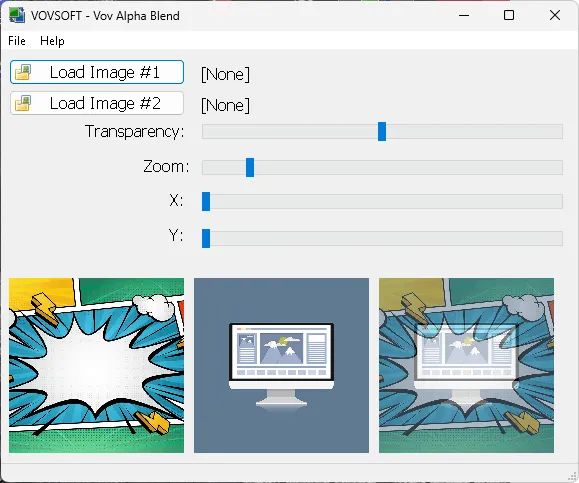Select the blended result image preview
The height and width of the screenshot is (483, 579).
click(x=466, y=365)
